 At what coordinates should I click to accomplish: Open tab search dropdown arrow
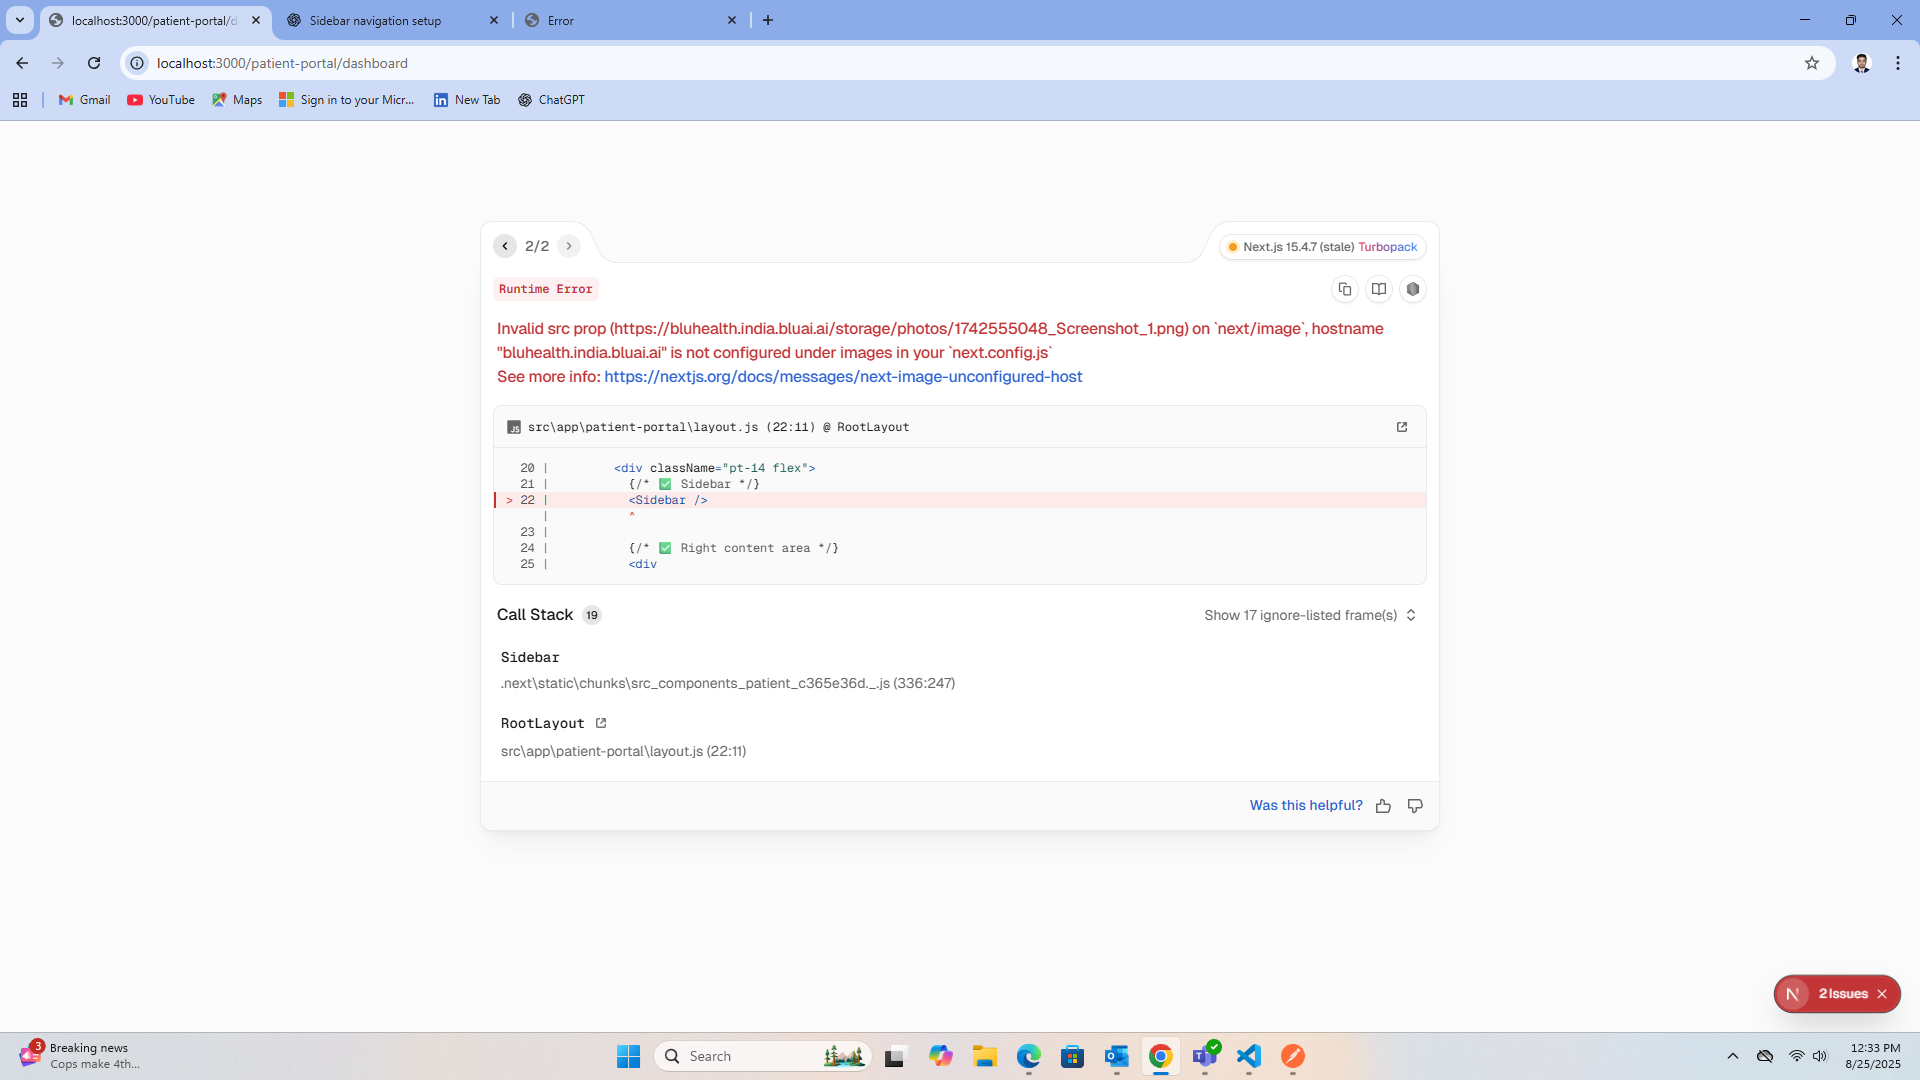click(19, 20)
